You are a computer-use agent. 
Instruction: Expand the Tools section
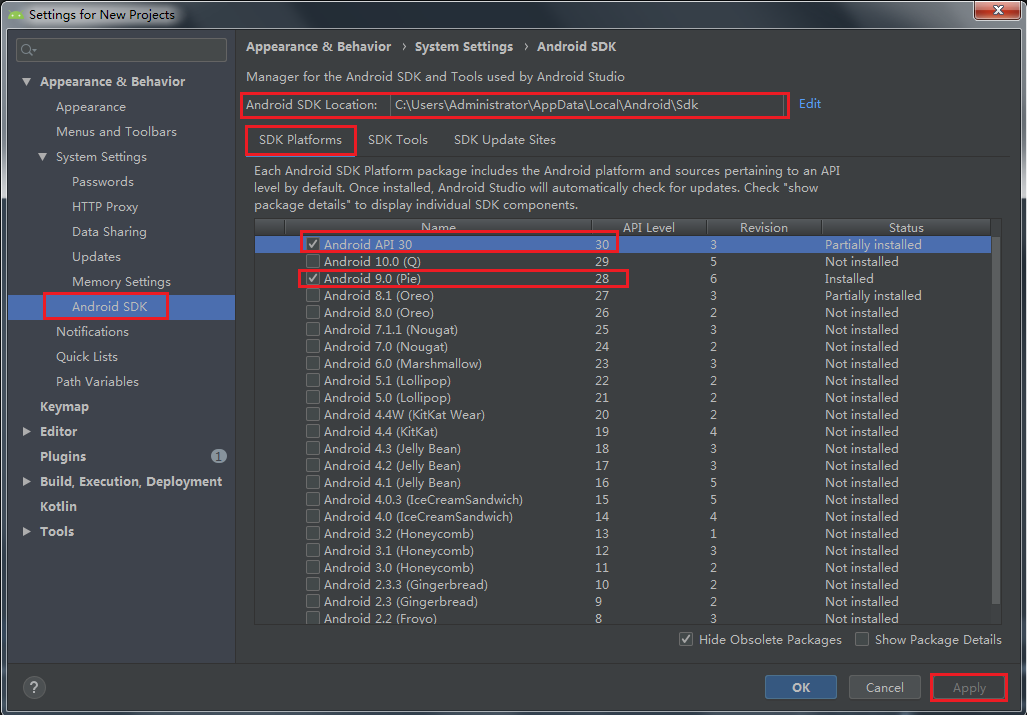pos(28,531)
